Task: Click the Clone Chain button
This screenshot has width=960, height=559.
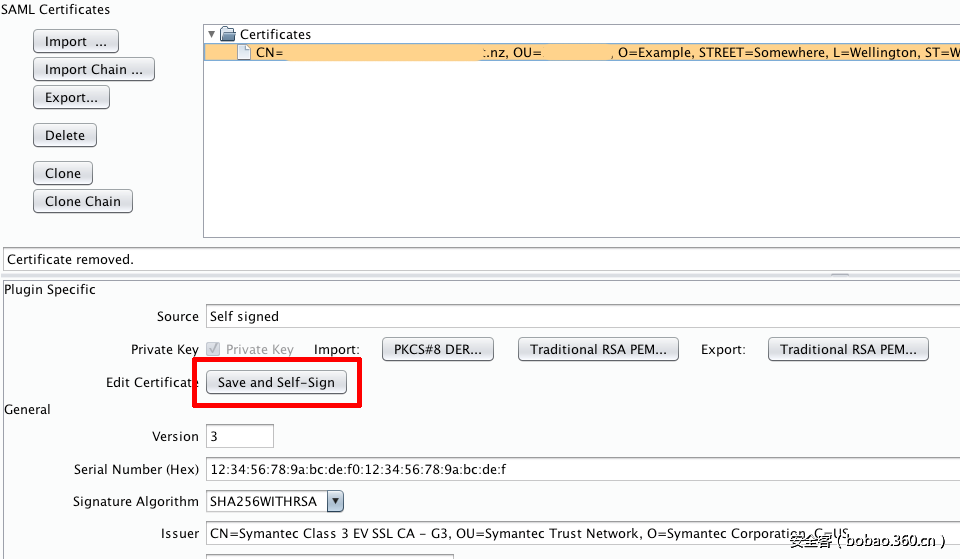Action: click(x=83, y=201)
